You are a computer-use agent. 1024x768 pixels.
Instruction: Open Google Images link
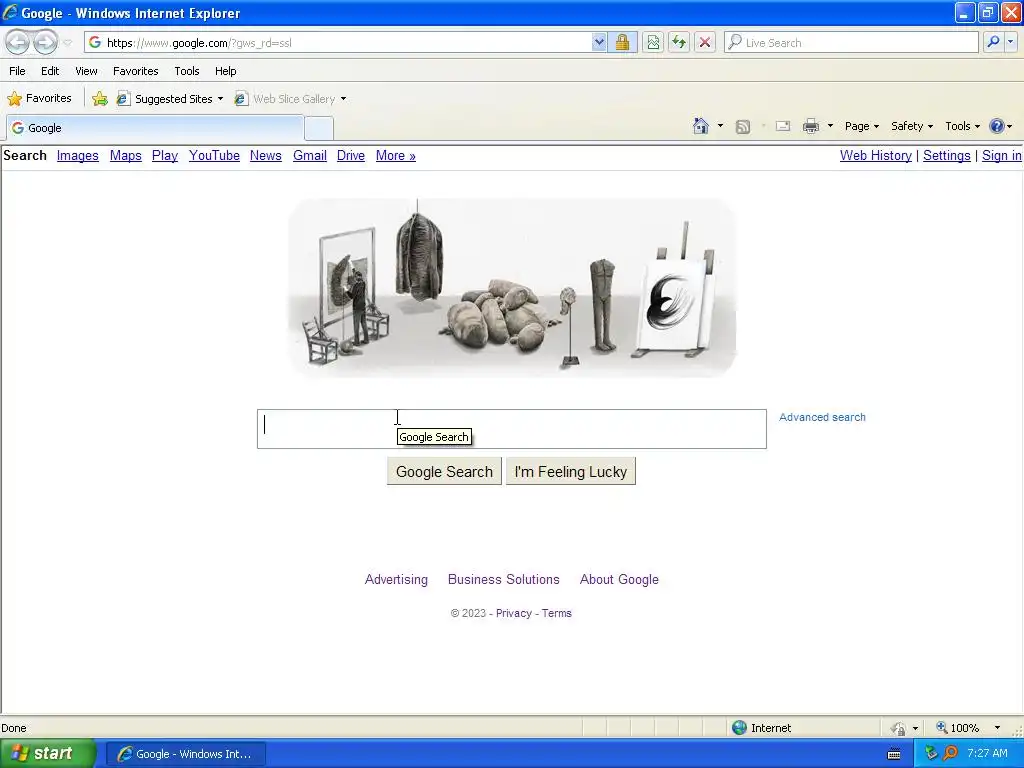(78, 155)
